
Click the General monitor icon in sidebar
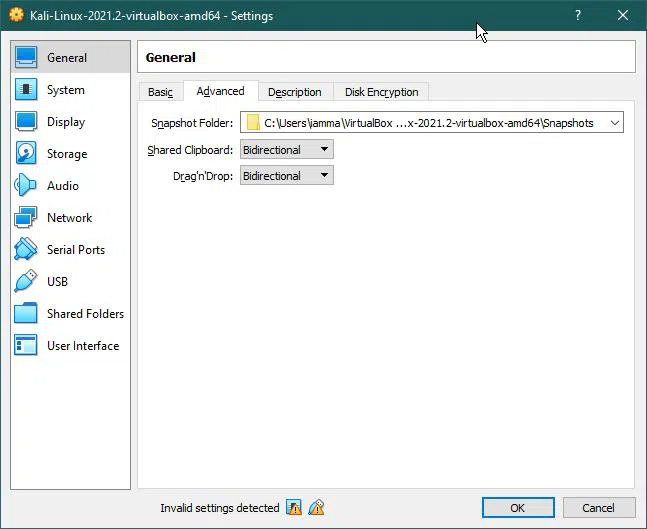point(26,57)
